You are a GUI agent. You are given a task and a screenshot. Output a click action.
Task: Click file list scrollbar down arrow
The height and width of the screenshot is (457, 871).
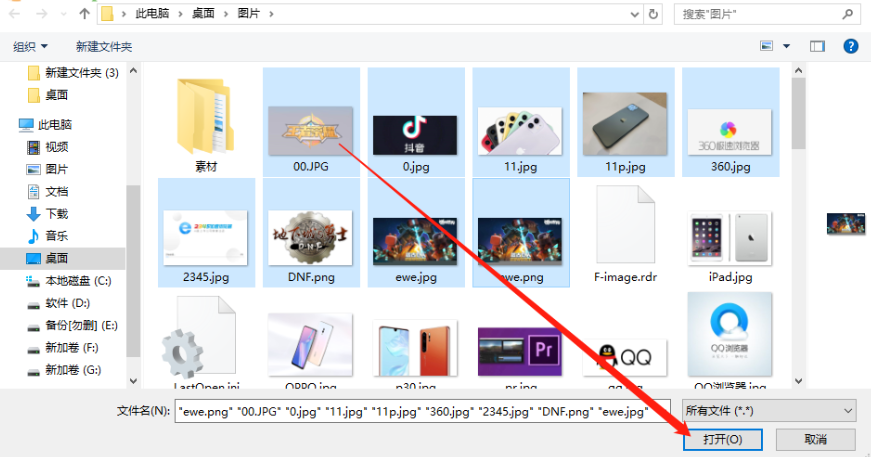point(798,381)
